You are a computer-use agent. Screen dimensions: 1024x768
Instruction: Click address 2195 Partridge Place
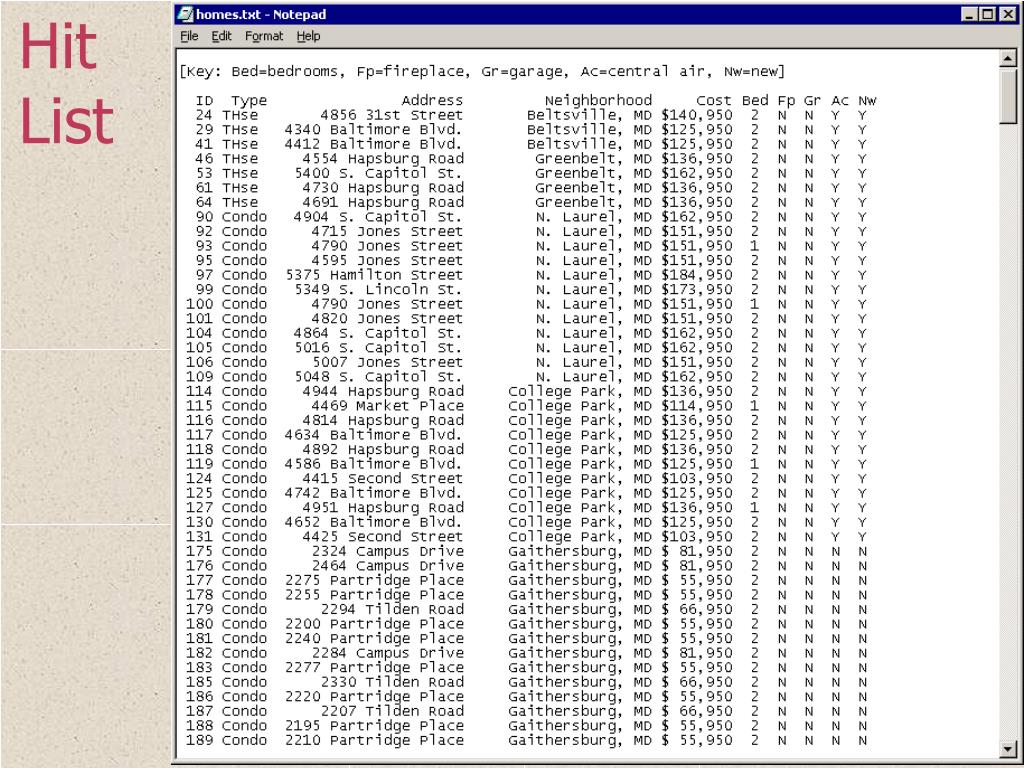click(374, 725)
